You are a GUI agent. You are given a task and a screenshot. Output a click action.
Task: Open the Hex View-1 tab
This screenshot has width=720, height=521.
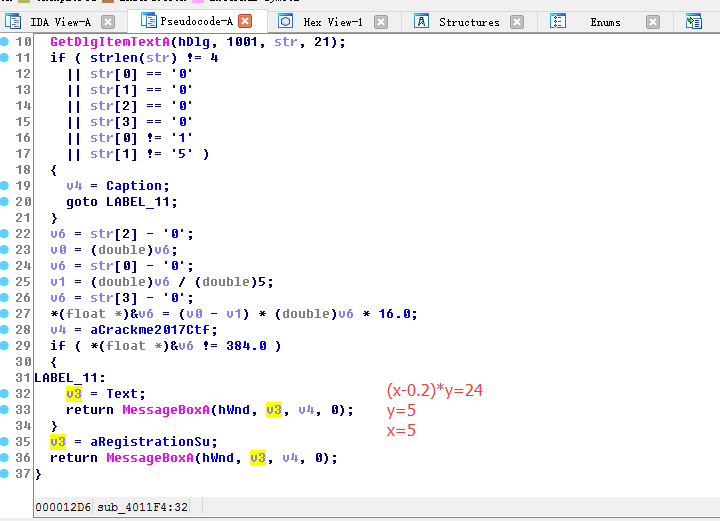(332, 22)
